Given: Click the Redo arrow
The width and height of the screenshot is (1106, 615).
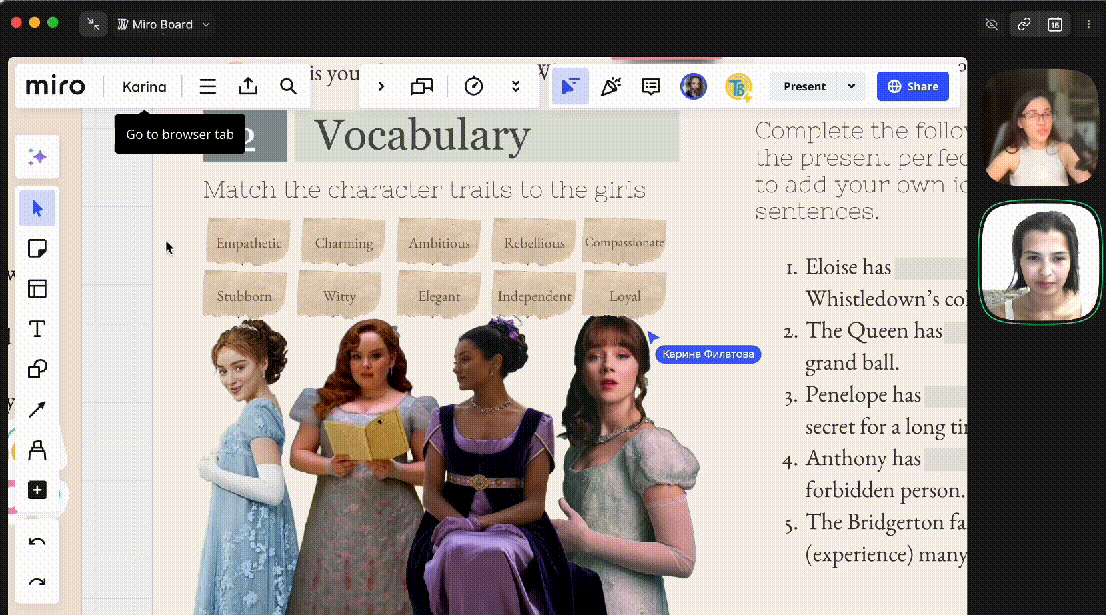Looking at the screenshot, I should click(x=37, y=583).
